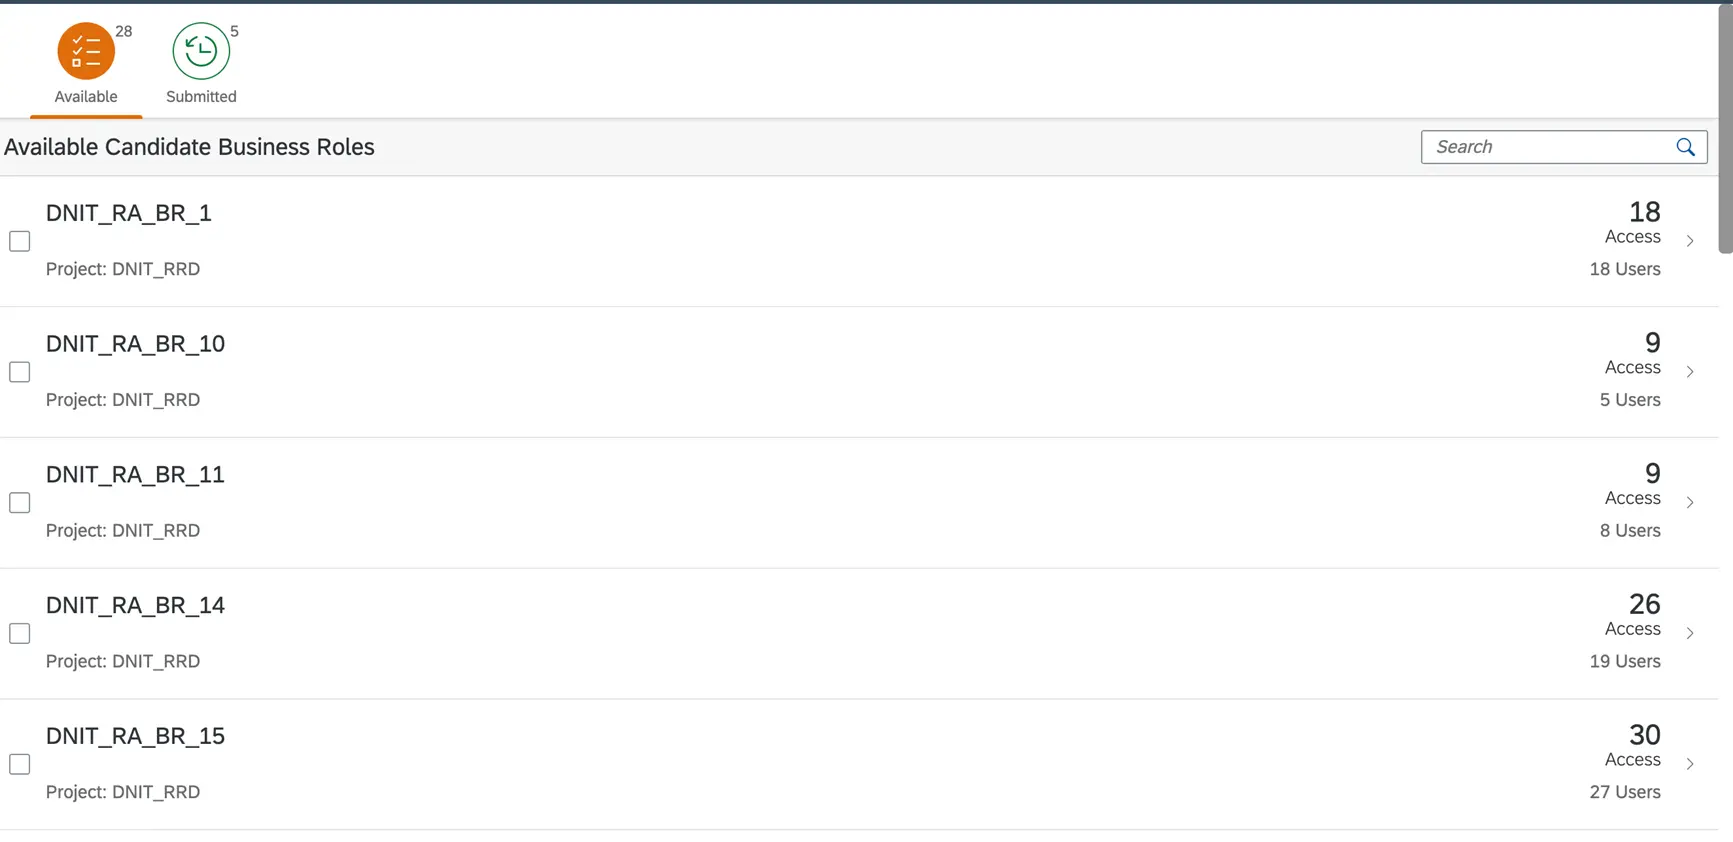This screenshot has width=1733, height=842.
Task: Click the search magnifier icon
Action: 1686,147
